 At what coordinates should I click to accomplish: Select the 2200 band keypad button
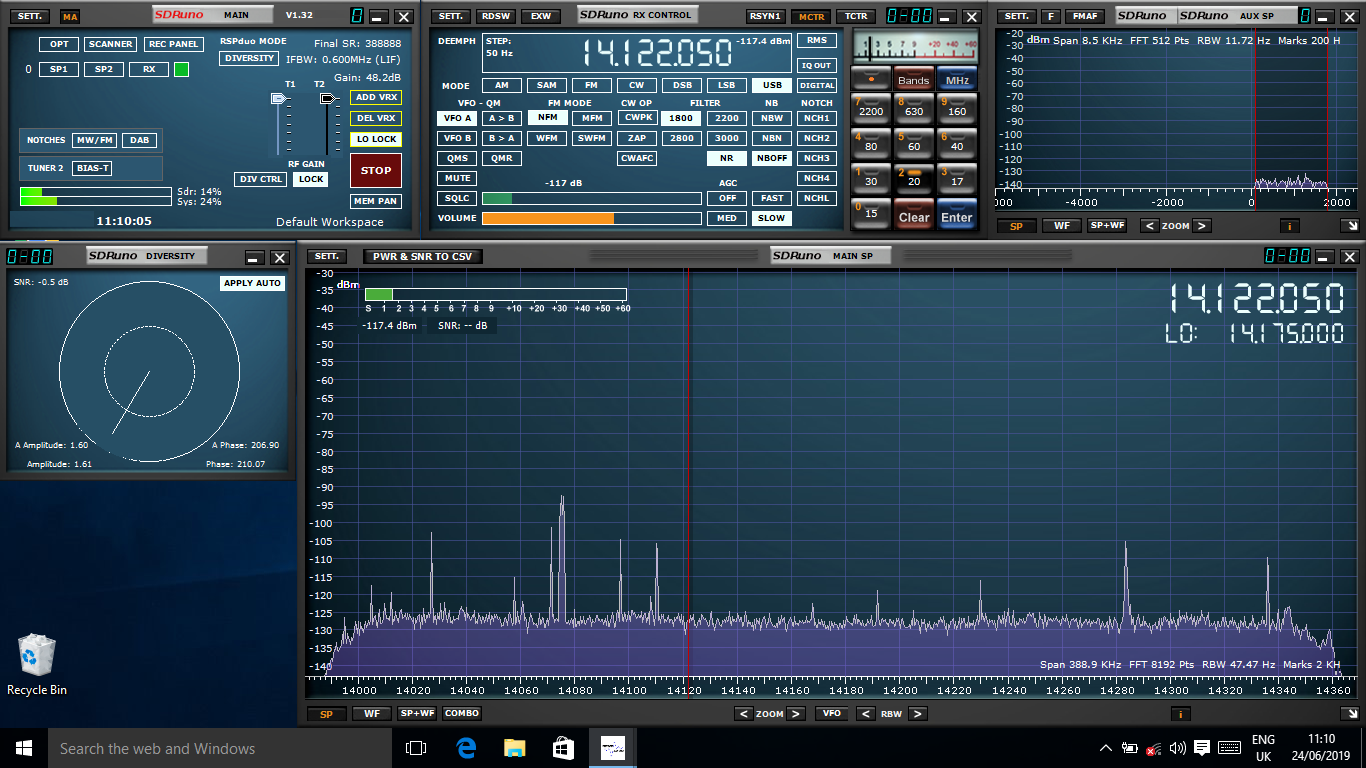(x=871, y=107)
